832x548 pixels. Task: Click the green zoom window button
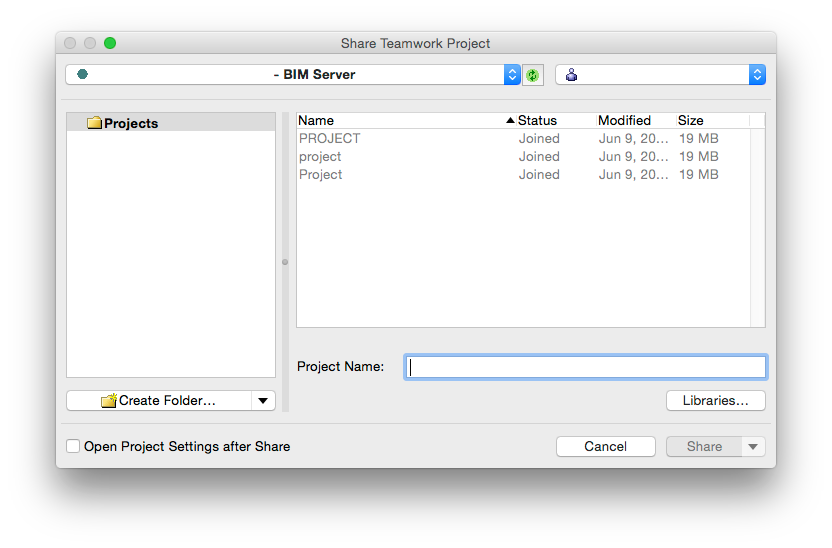[110, 43]
